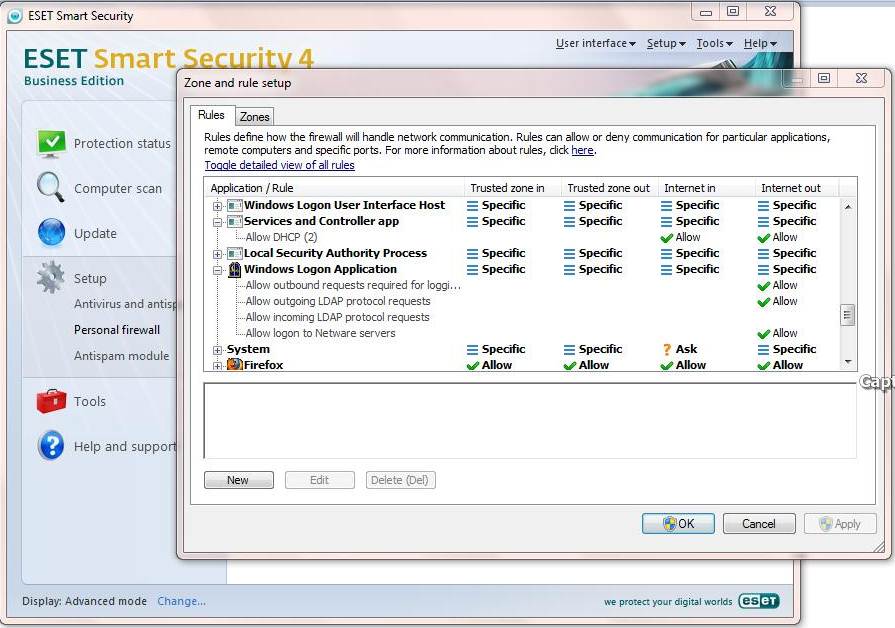Viewport: 895px width, 628px height.
Task: Click the ESET logo in the footer
Action: 759,601
